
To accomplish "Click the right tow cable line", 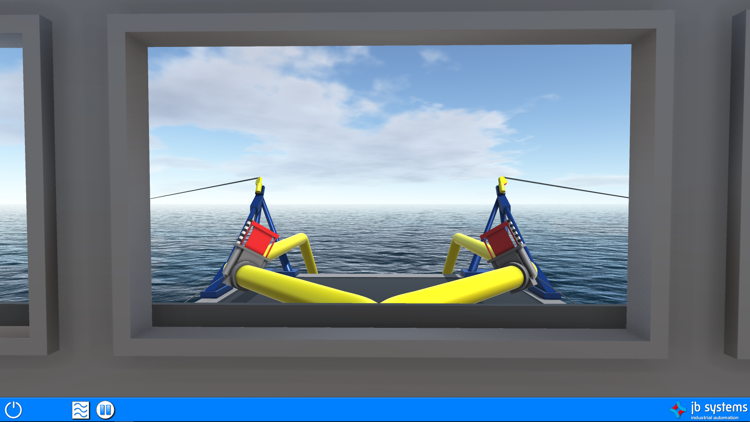I will click(x=570, y=188).
